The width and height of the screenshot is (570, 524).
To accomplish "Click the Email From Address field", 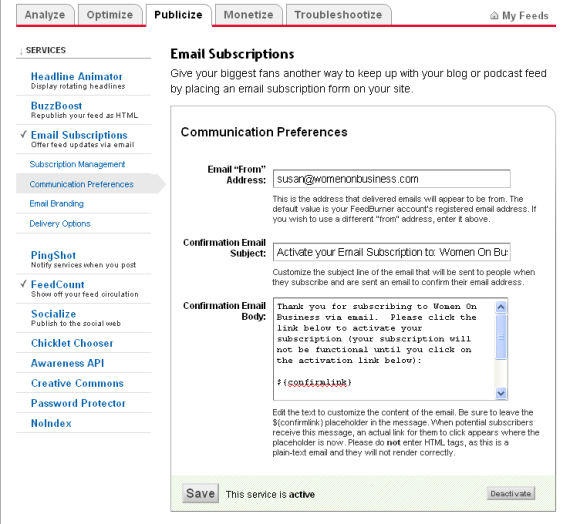I will pyautogui.click(x=392, y=179).
